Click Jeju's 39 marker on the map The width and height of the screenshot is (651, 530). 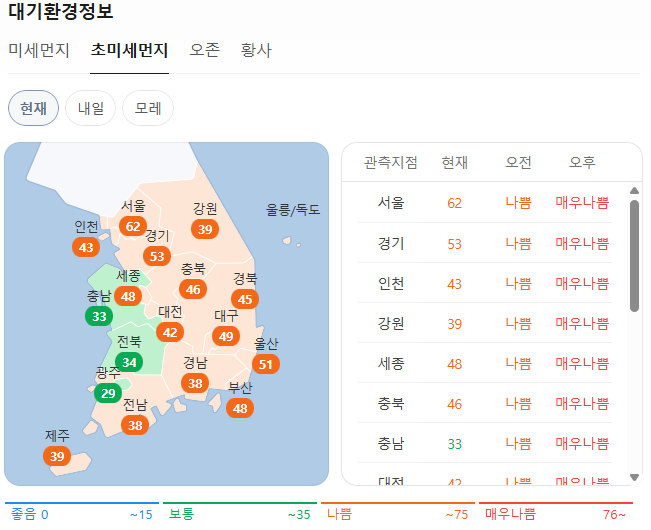[57, 456]
